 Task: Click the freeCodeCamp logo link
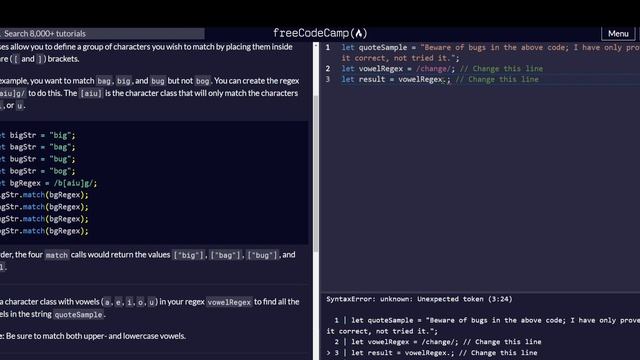[x=320, y=33]
